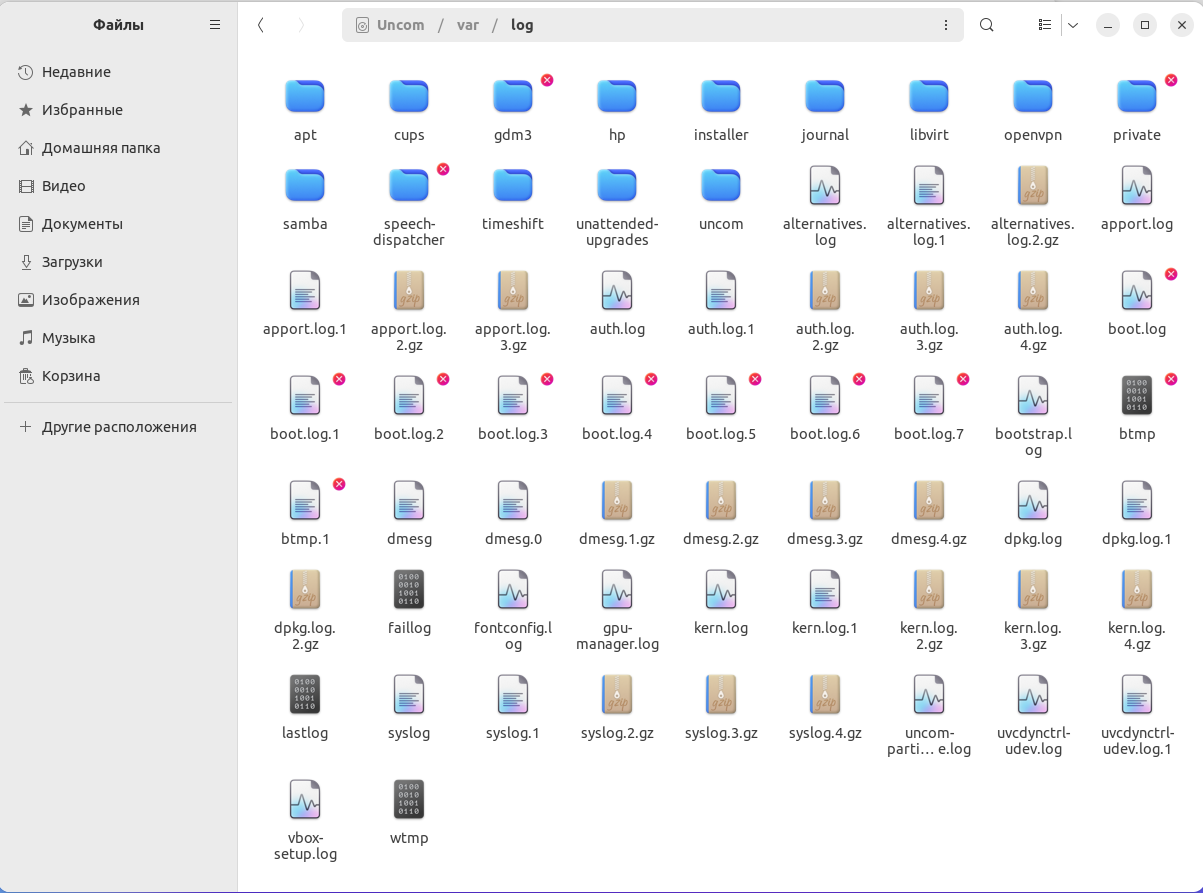Select the kern.log file icon

[x=721, y=590]
